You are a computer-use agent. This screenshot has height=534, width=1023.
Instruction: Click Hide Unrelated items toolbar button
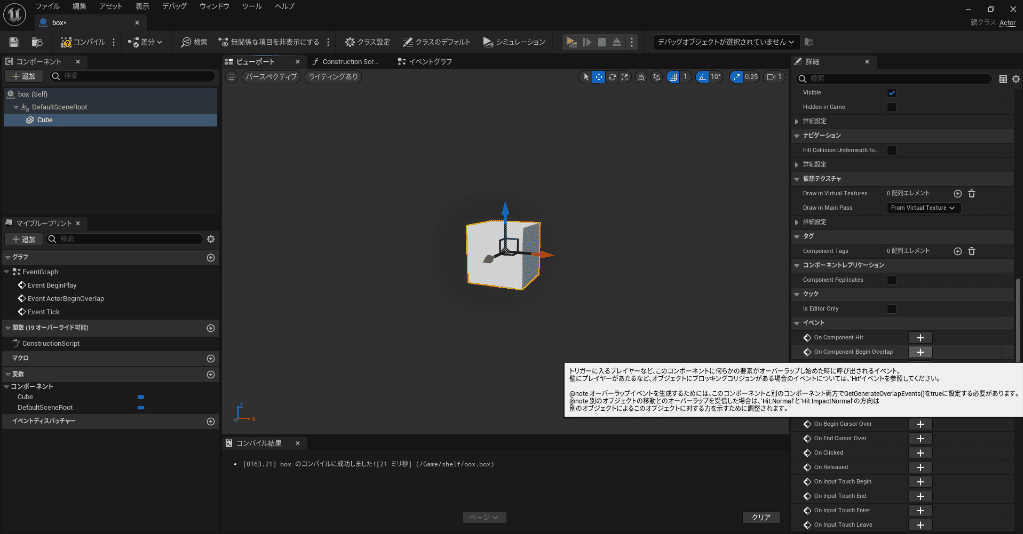click(269, 42)
